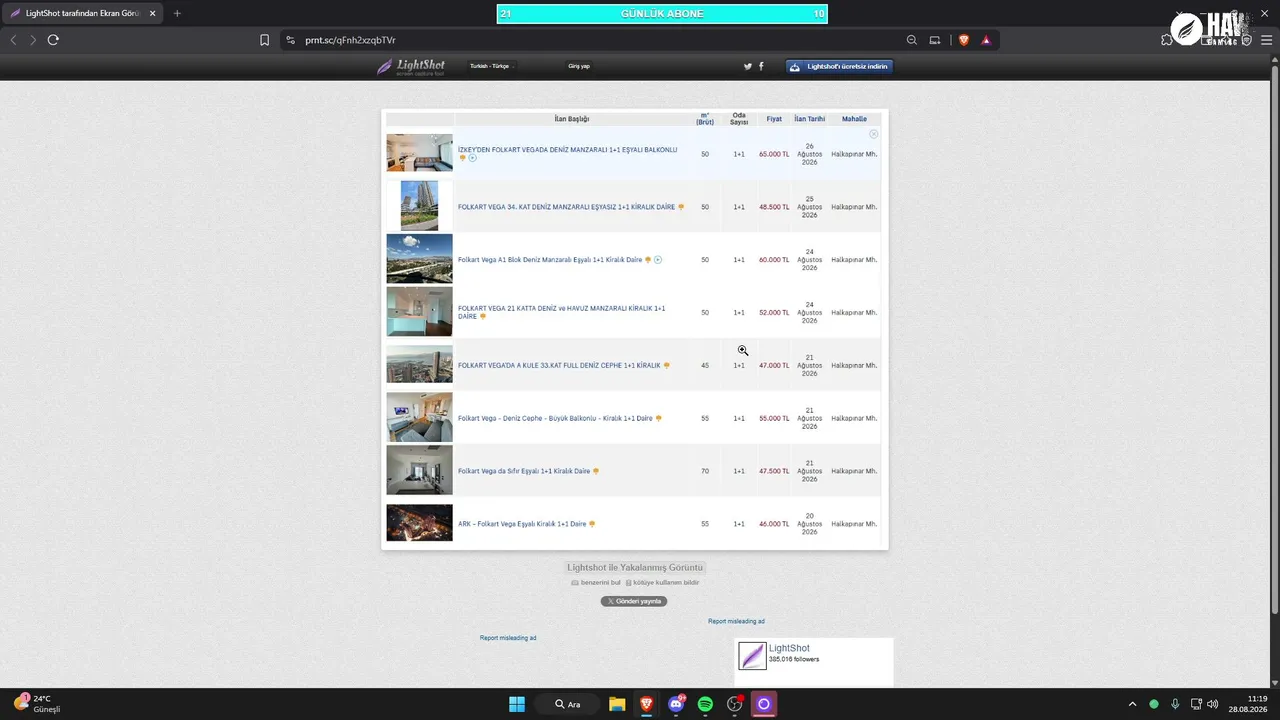This screenshot has height=720, width=1280.
Task: Open the extensions puzzle icon
Action: 1167,40
